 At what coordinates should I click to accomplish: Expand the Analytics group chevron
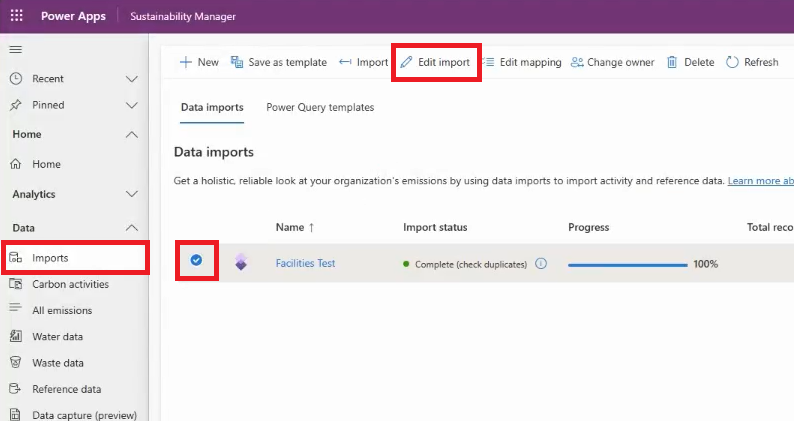pos(132,194)
